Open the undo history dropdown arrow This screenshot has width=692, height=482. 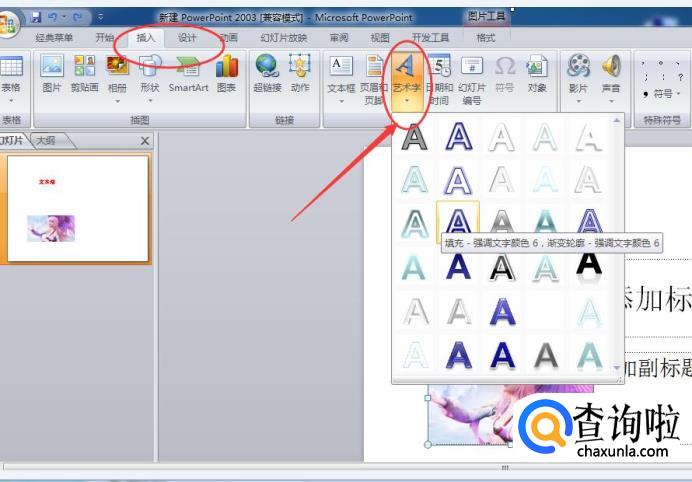(x=64, y=18)
